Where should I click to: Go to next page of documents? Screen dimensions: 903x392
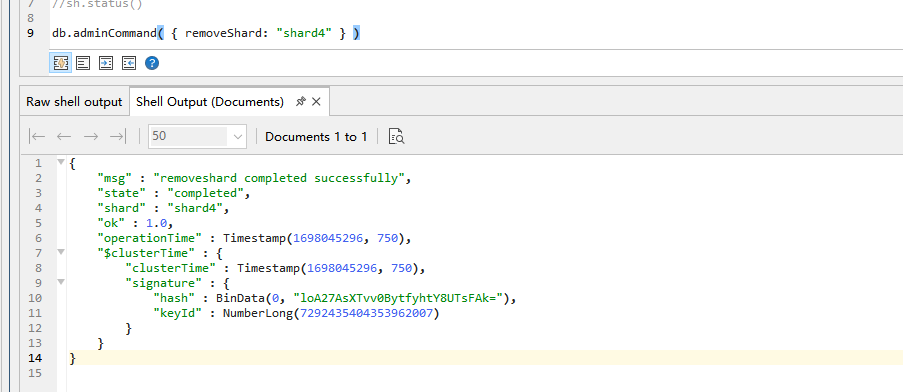tap(91, 136)
